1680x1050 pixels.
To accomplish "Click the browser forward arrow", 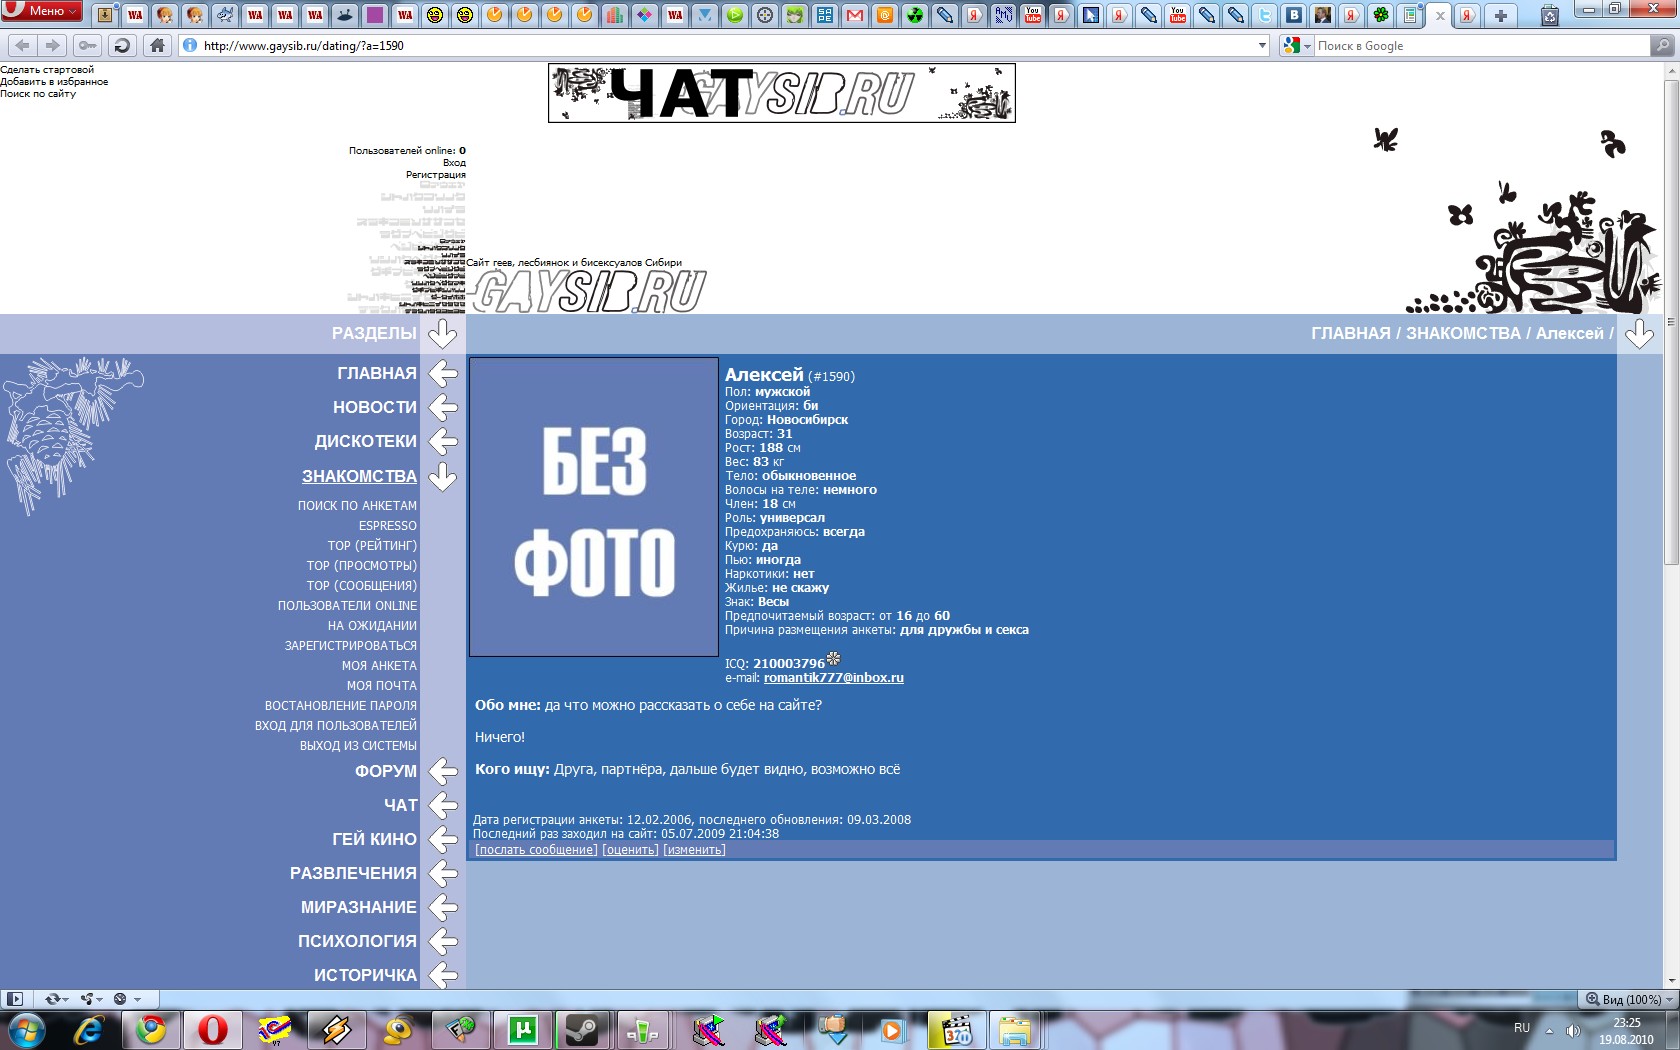I will (53, 45).
